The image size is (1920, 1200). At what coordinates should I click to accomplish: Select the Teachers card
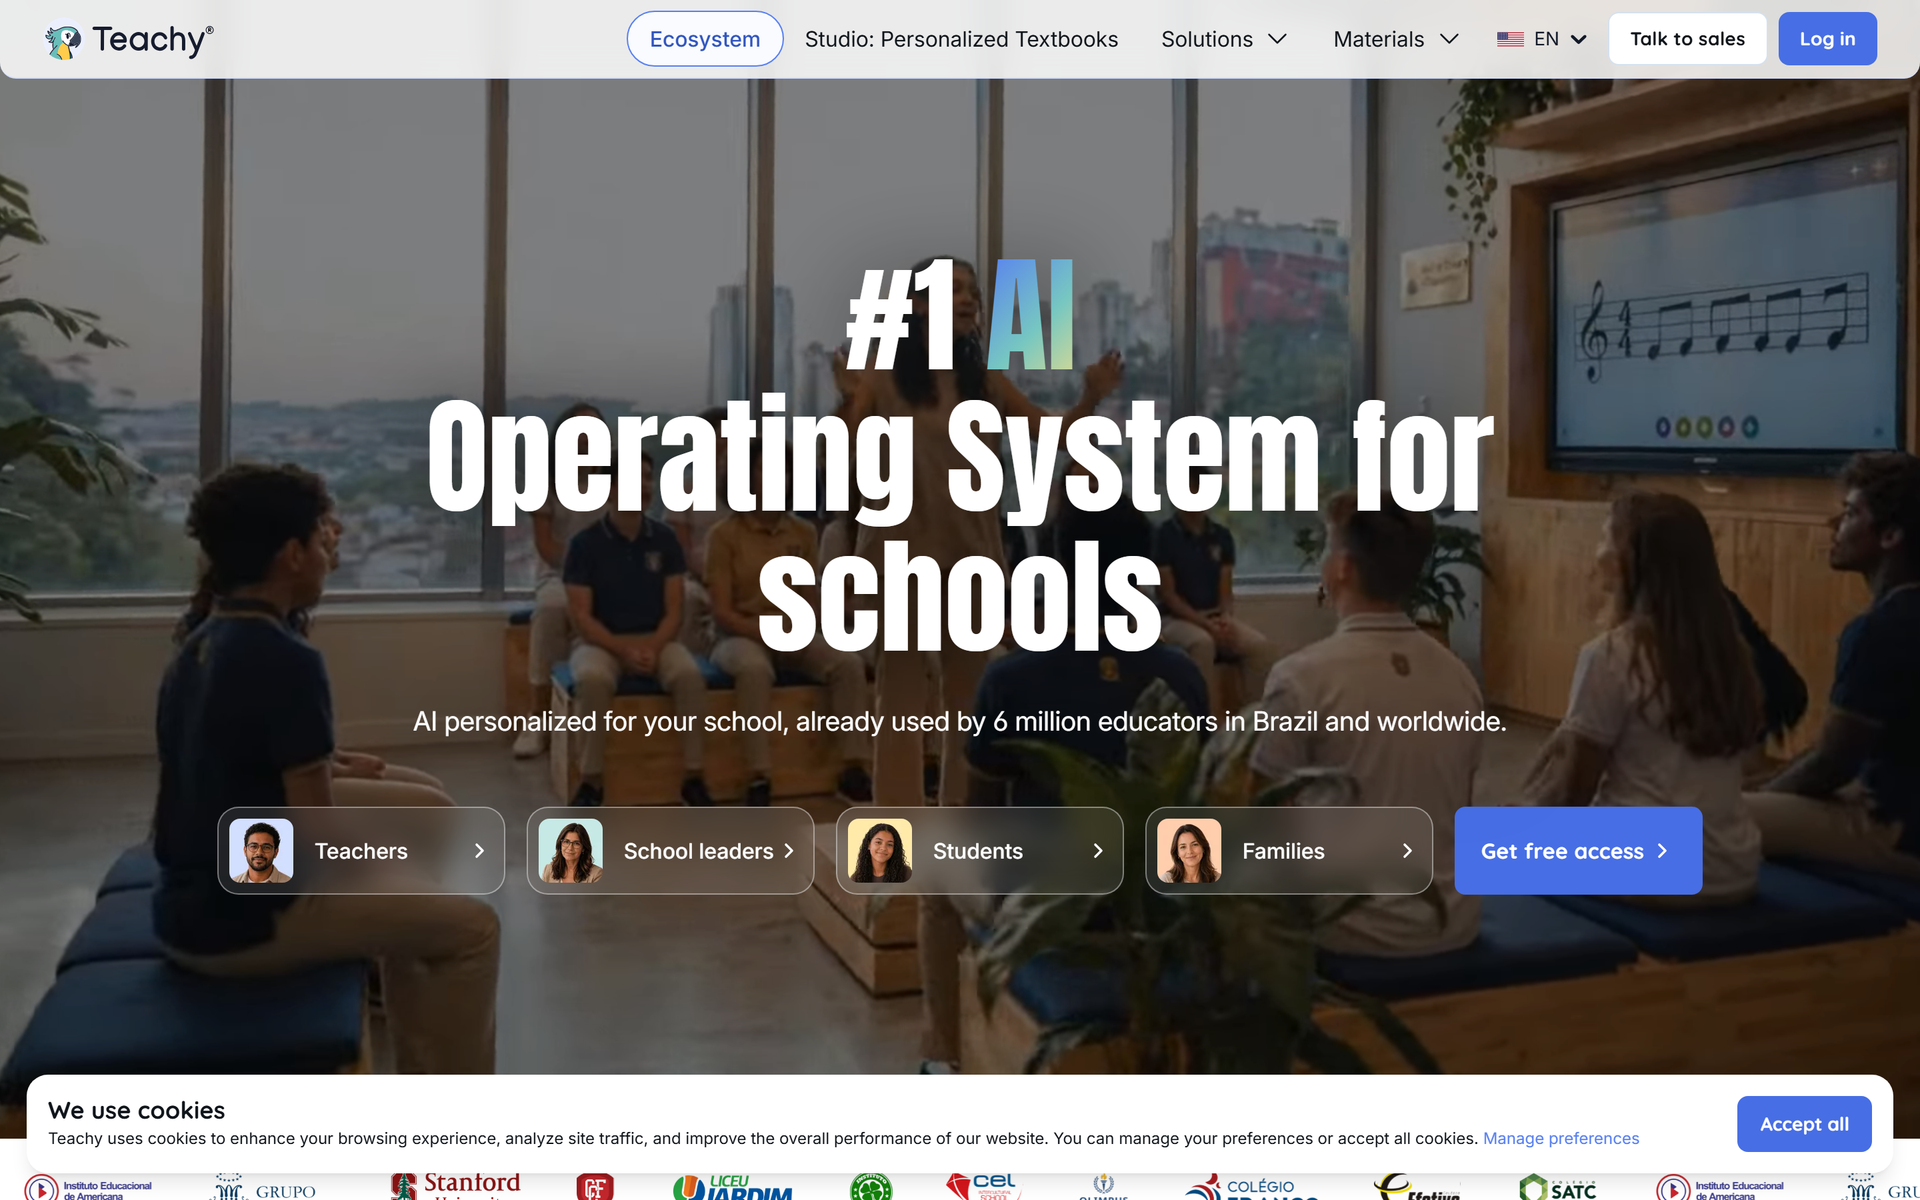click(361, 851)
